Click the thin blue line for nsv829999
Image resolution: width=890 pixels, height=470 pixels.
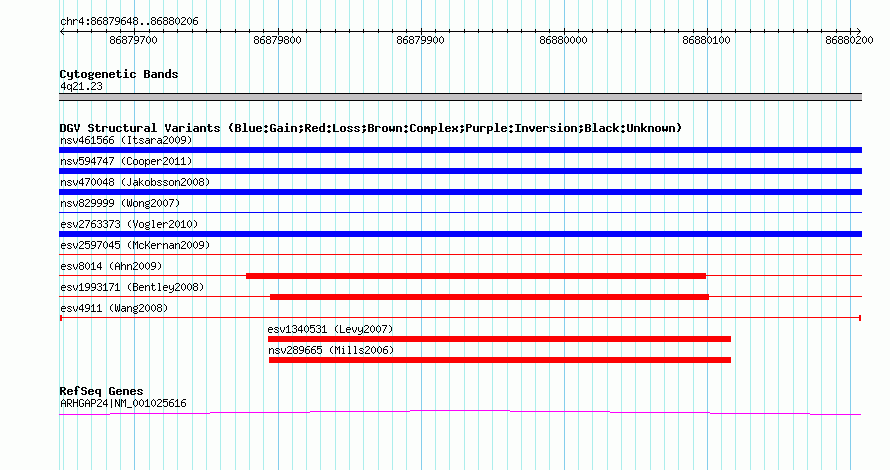[x=460, y=213]
